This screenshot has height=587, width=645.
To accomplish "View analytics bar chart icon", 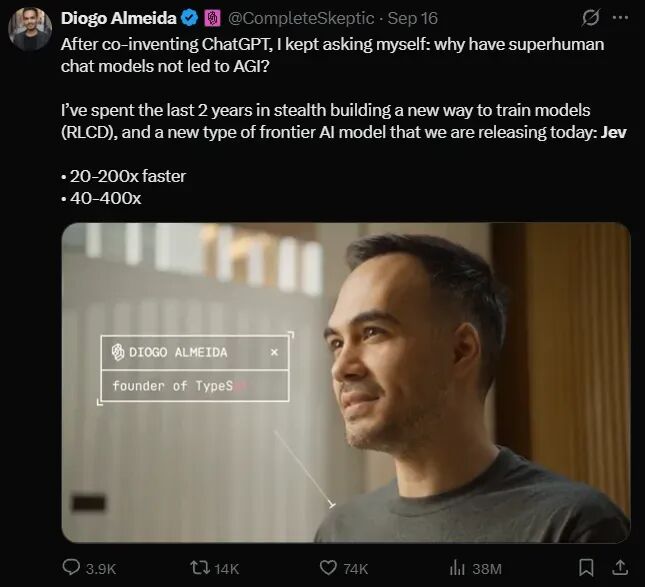I will [457, 568].
